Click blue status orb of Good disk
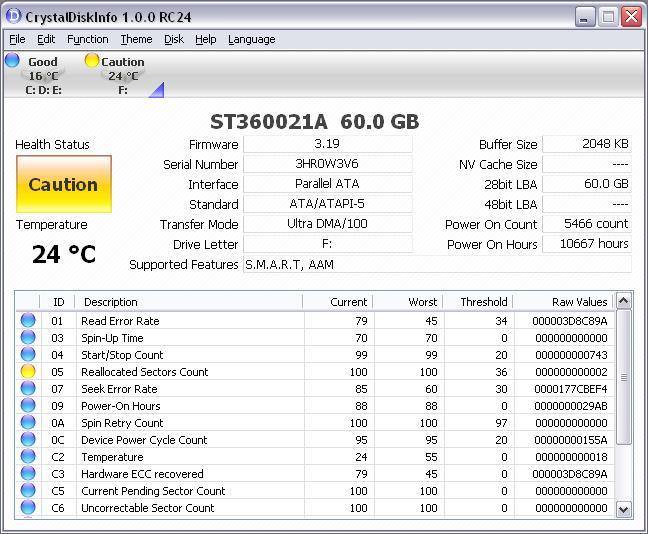 (x=12, y=60)
